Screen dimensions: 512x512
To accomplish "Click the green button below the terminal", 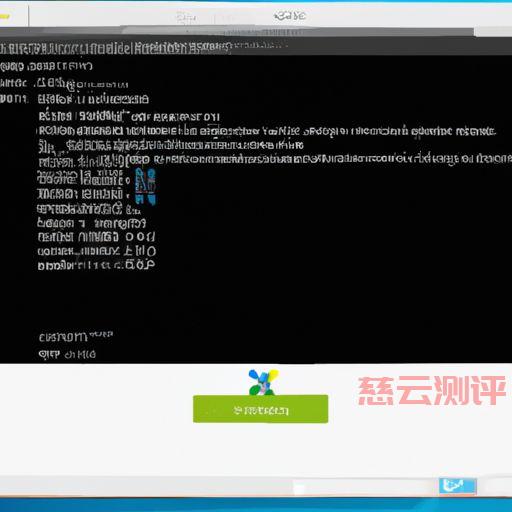I will pyautogui.click(x=260, y=409).
